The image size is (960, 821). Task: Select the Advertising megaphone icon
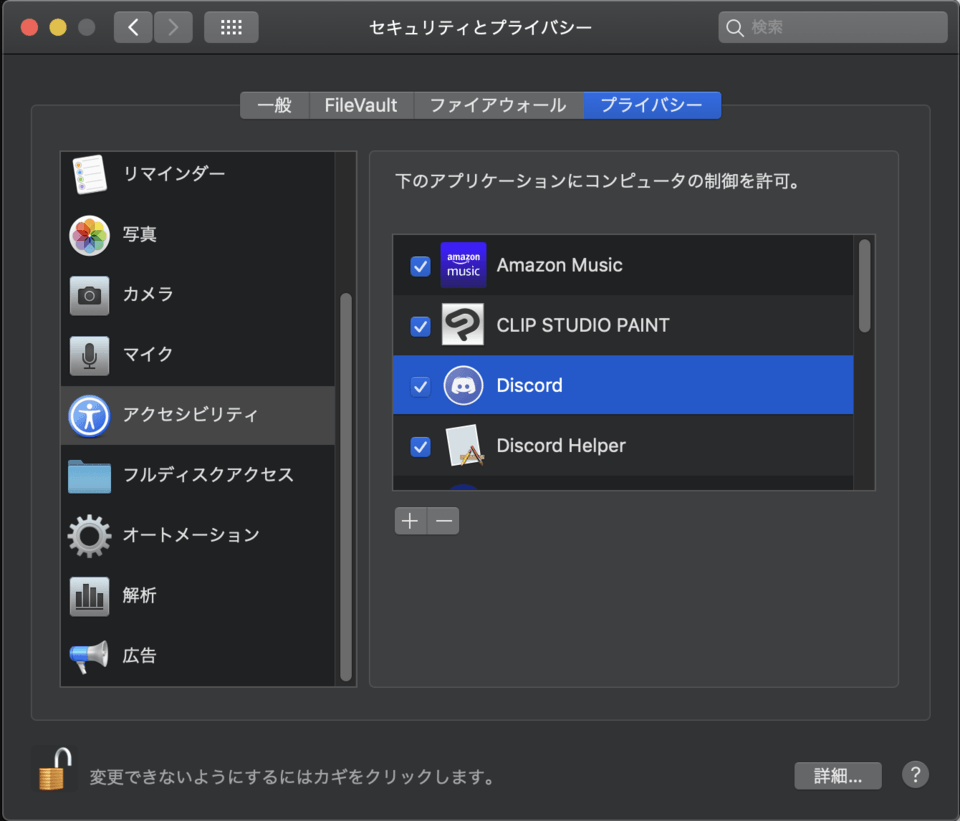89,656
